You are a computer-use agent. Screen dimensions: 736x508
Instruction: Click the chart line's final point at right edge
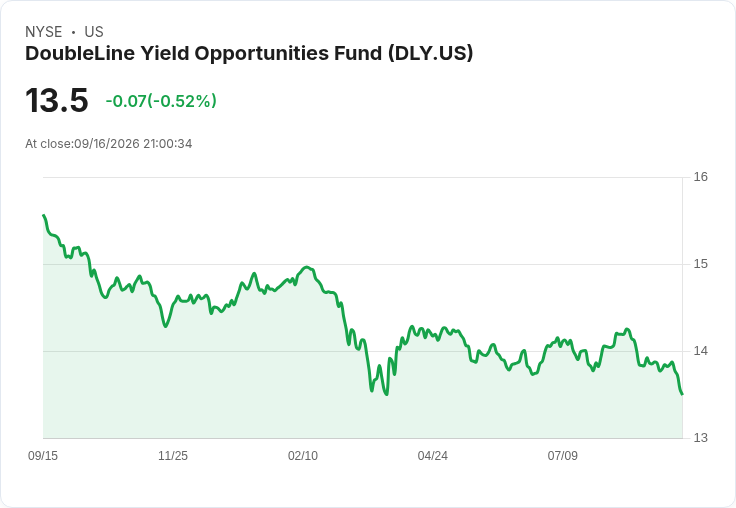pos(682,394)
